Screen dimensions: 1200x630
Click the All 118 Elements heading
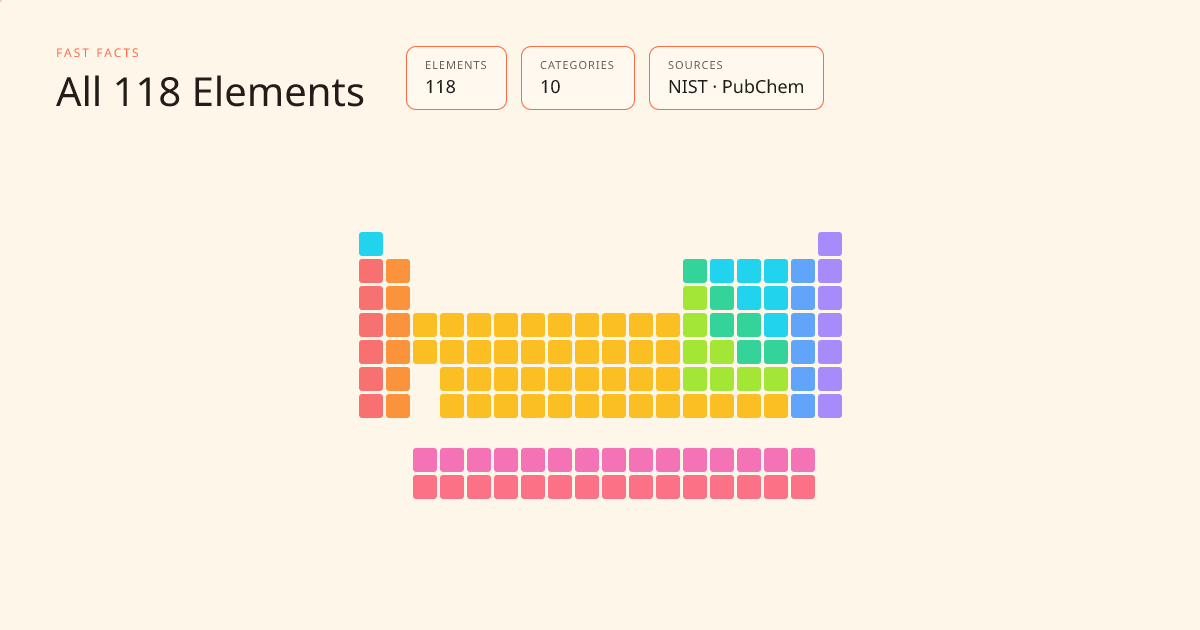pos(210,92)
